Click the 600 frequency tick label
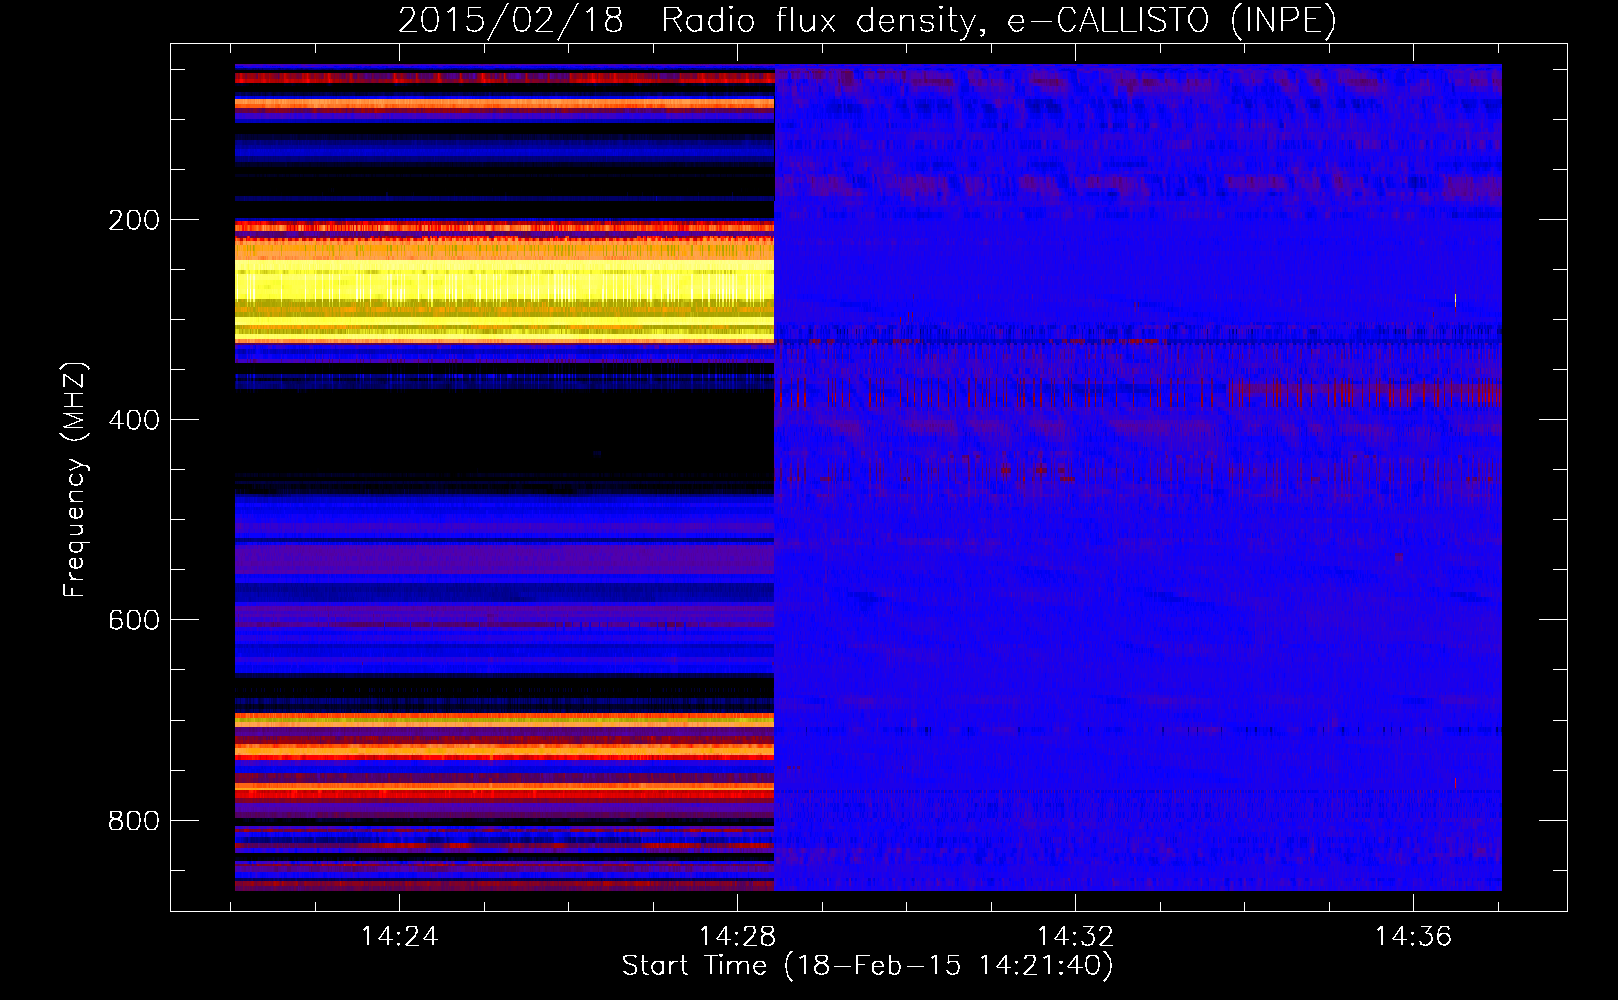1618x1000 pixels. click(134, 620)
